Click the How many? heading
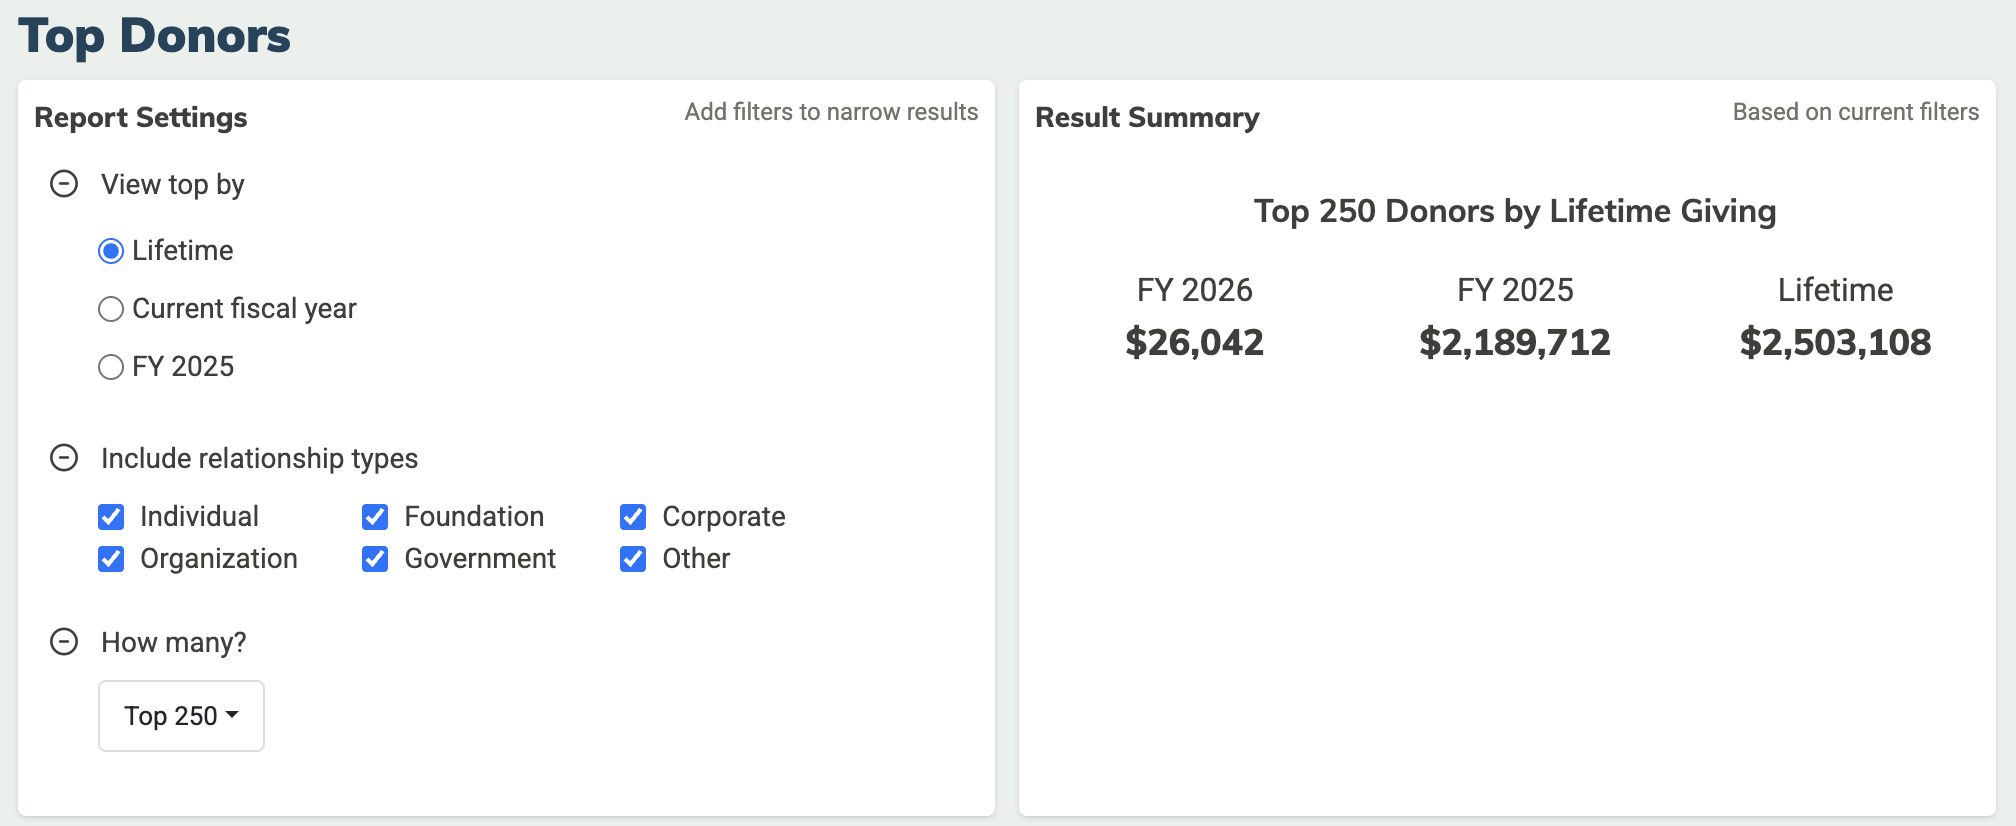2016x826 pixels. pyautogui.click(x=173, y=643)
